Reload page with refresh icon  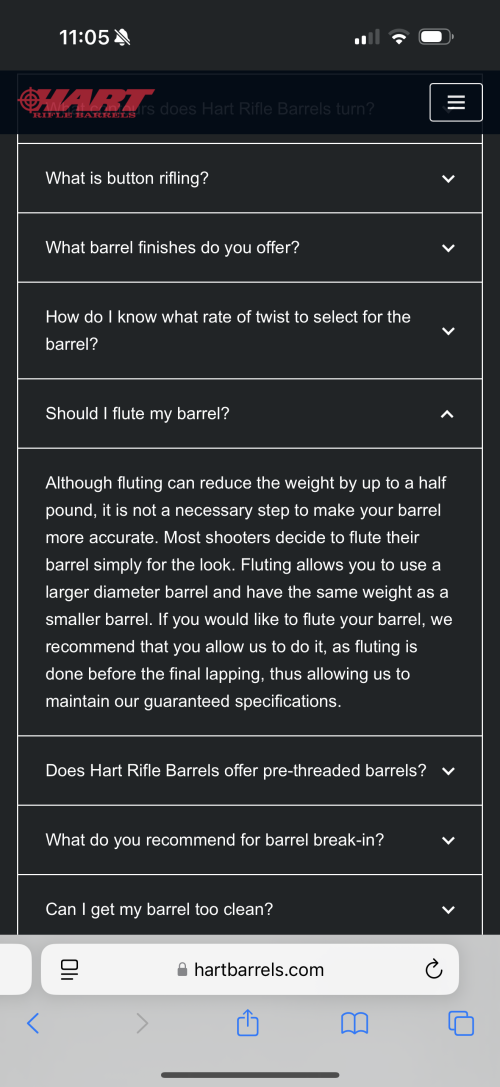coord(433,969)
